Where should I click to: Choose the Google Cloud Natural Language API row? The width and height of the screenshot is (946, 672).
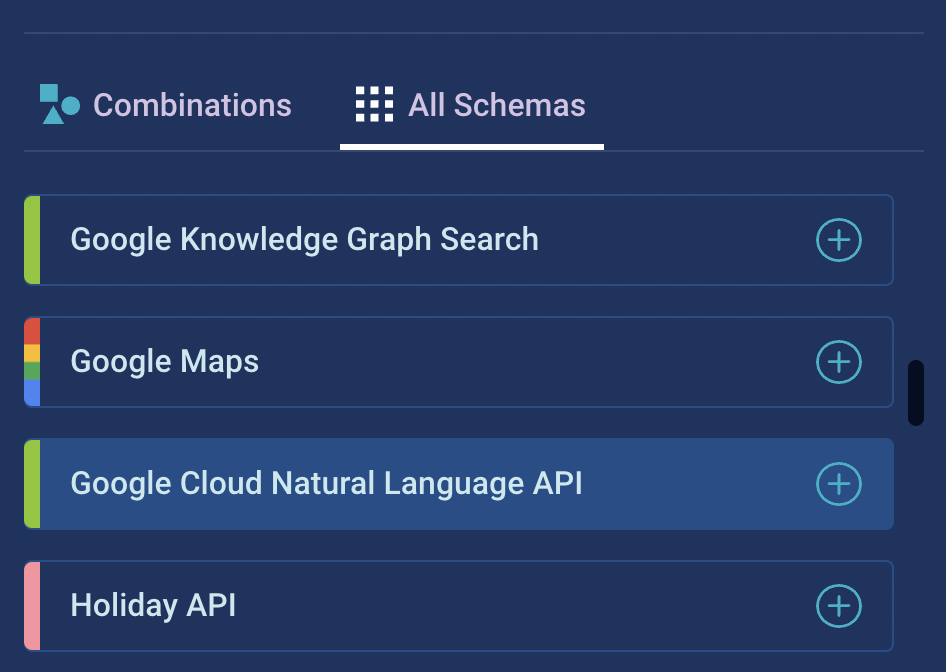coord(459,484)
